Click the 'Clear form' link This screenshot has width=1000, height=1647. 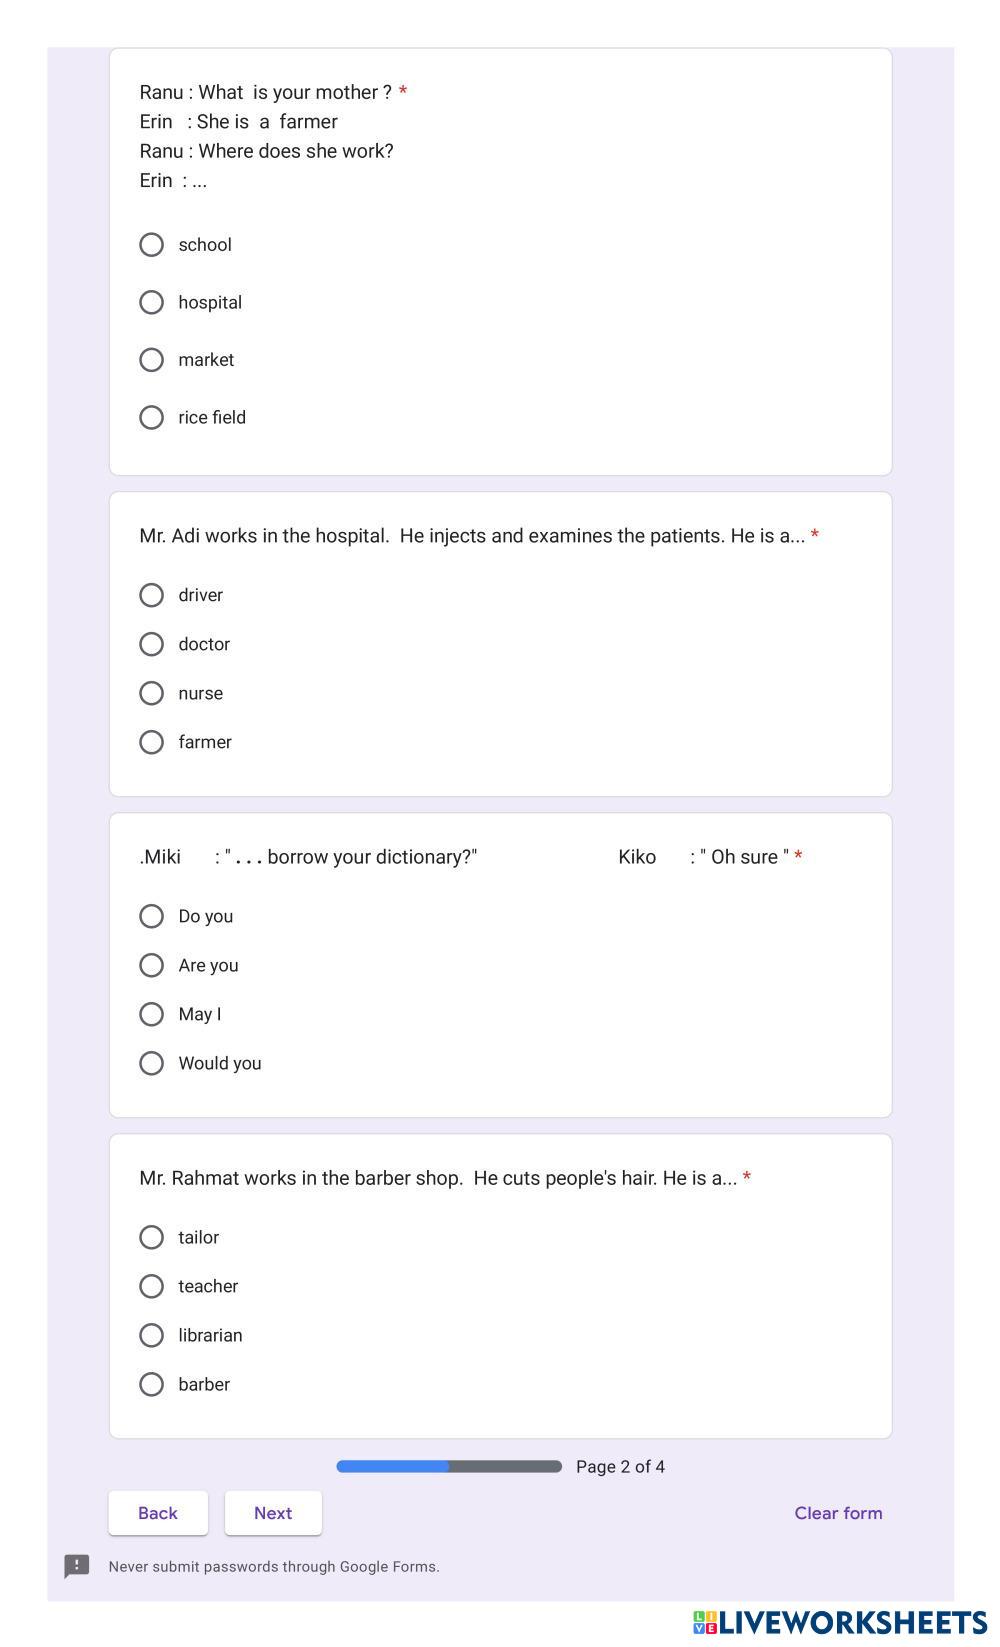coord(838,1513)
